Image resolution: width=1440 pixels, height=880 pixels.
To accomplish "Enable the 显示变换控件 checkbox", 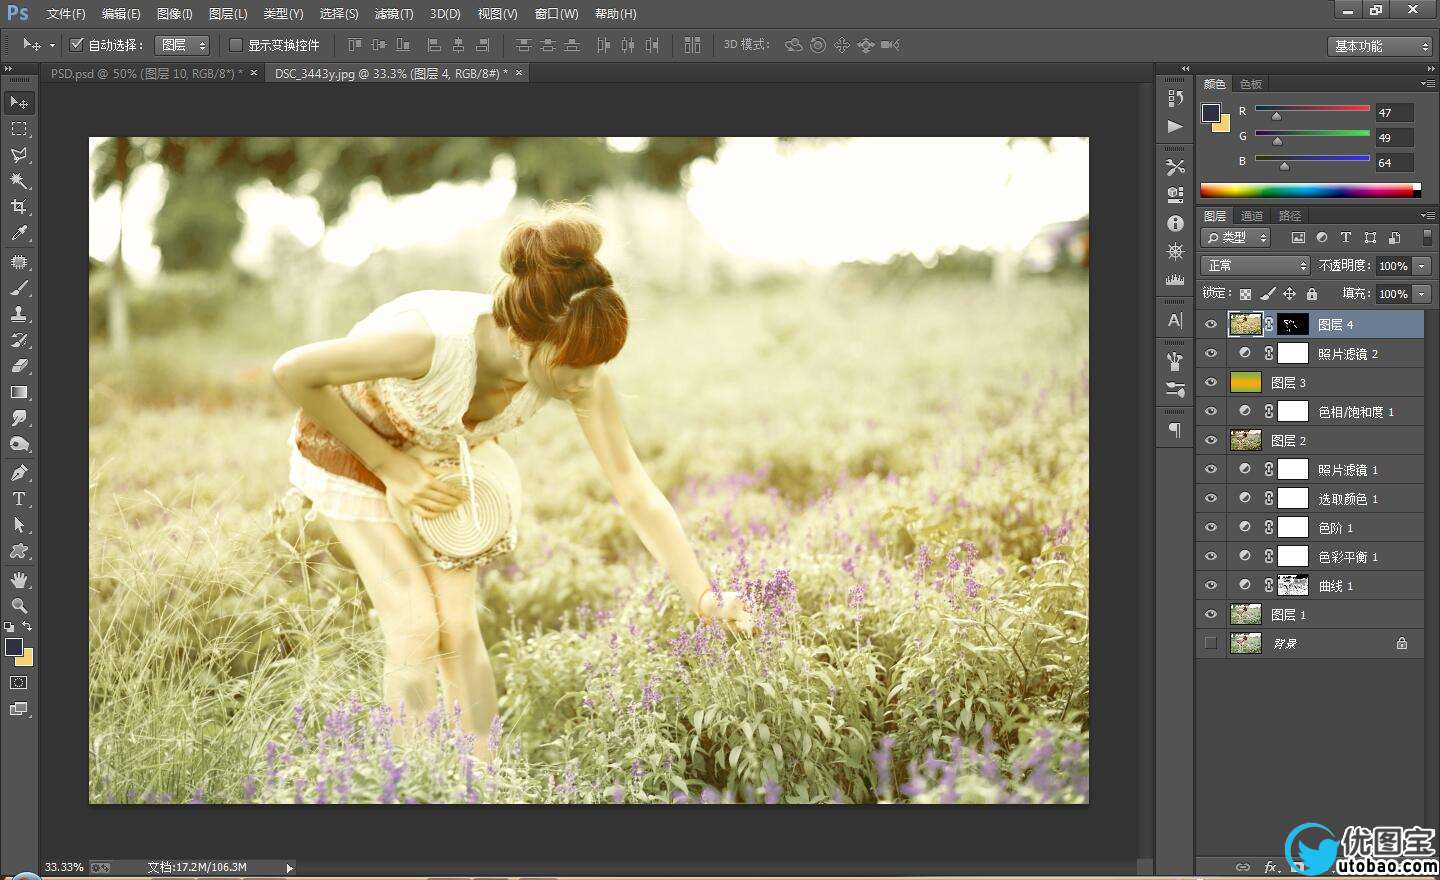I will pos(236,45).
